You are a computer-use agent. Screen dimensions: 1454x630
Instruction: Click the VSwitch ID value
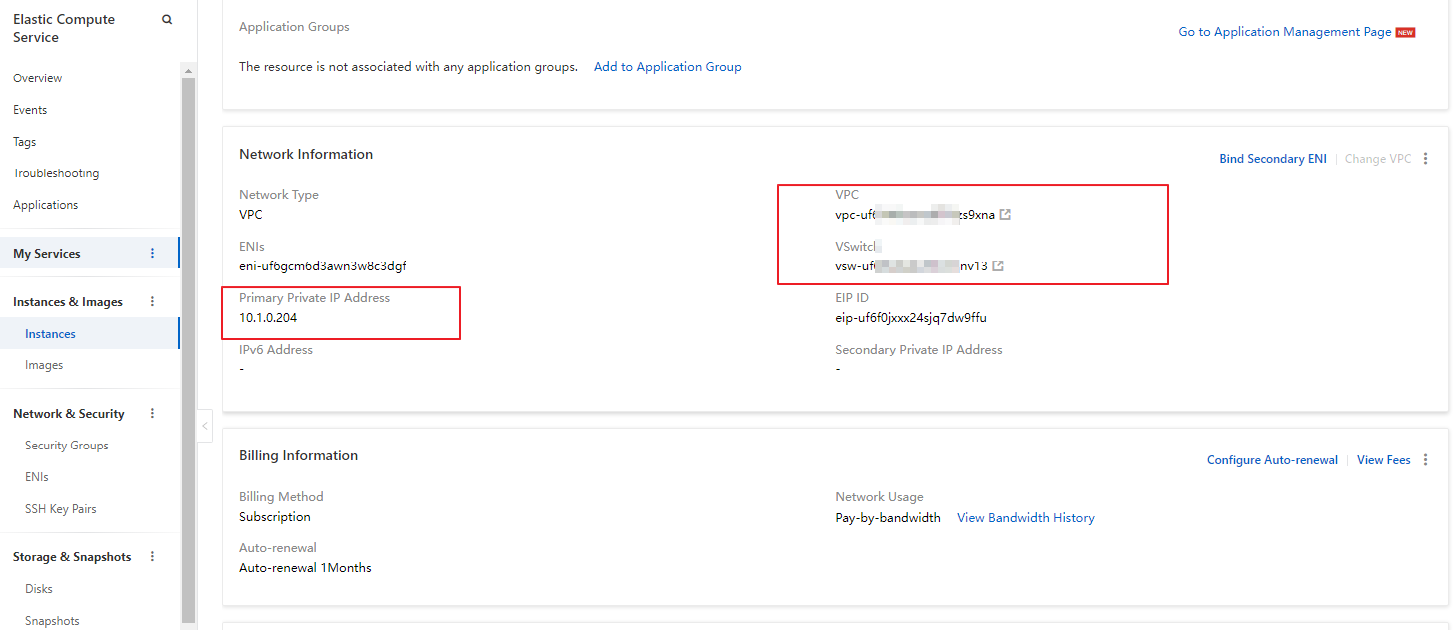[912, 266]
